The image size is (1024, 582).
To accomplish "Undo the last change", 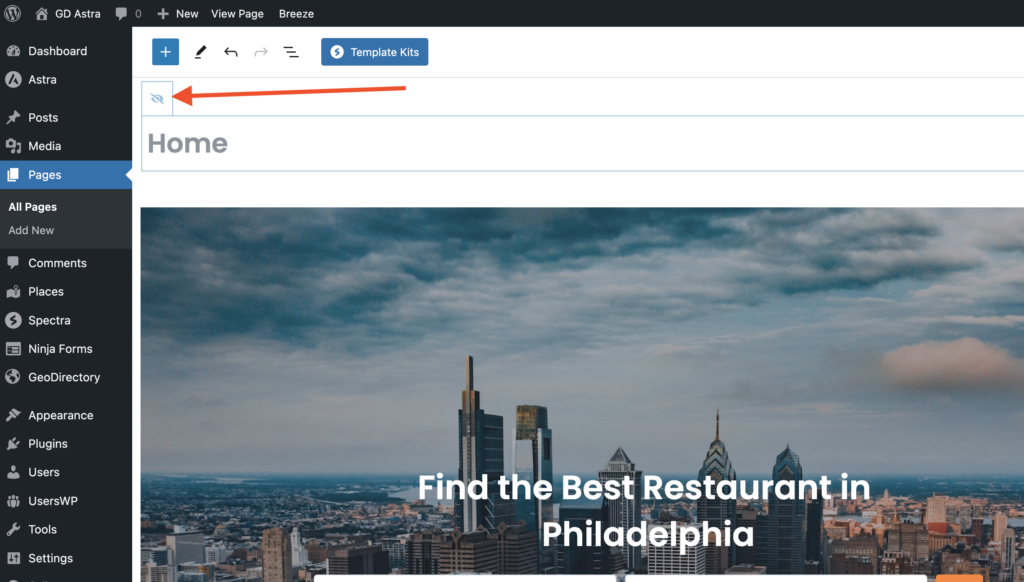I will 230,51.
